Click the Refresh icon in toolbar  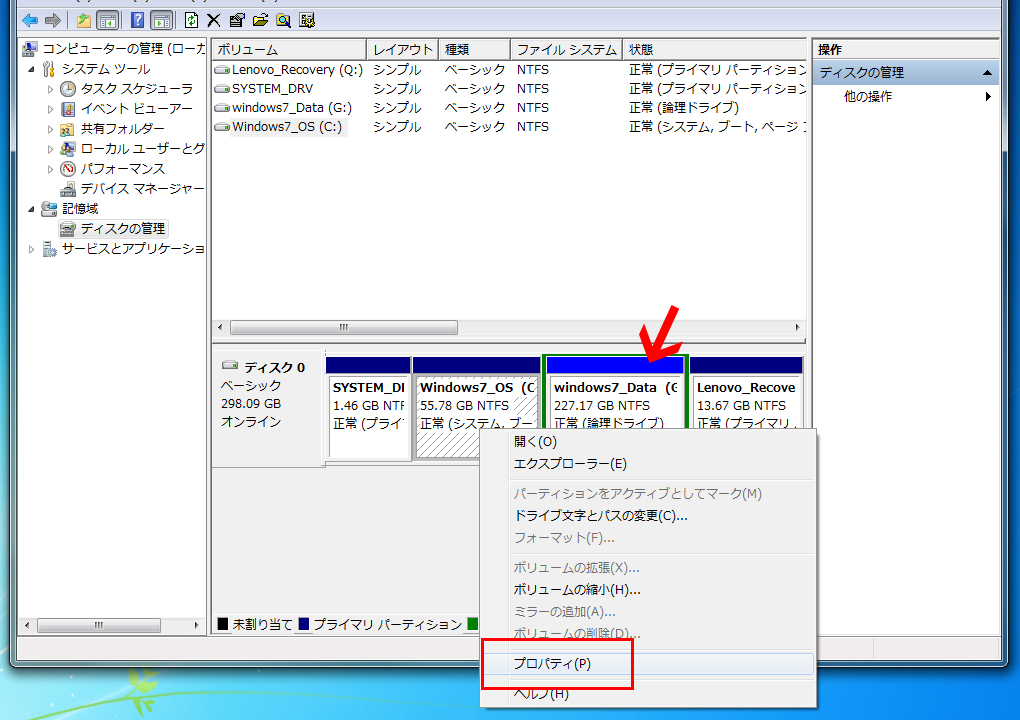[x=191, y=20]
